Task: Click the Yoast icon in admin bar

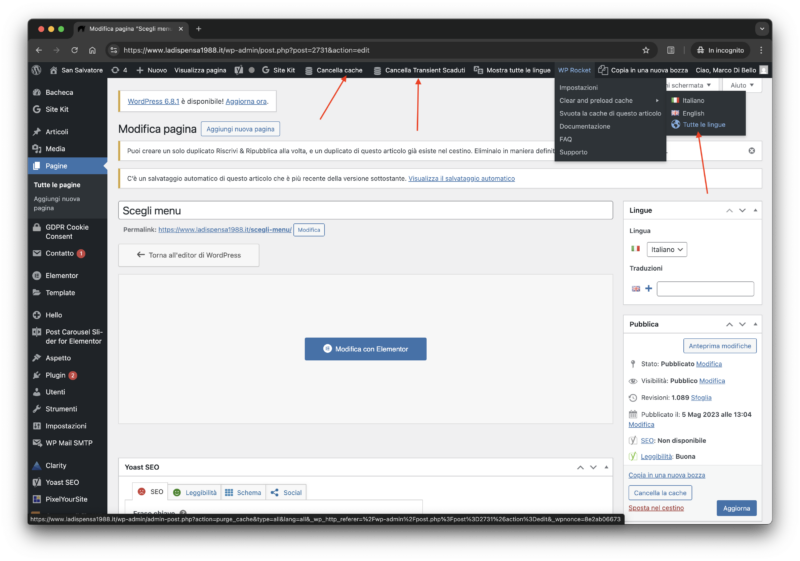Action: pyautogui.click(x=238, y=70)
